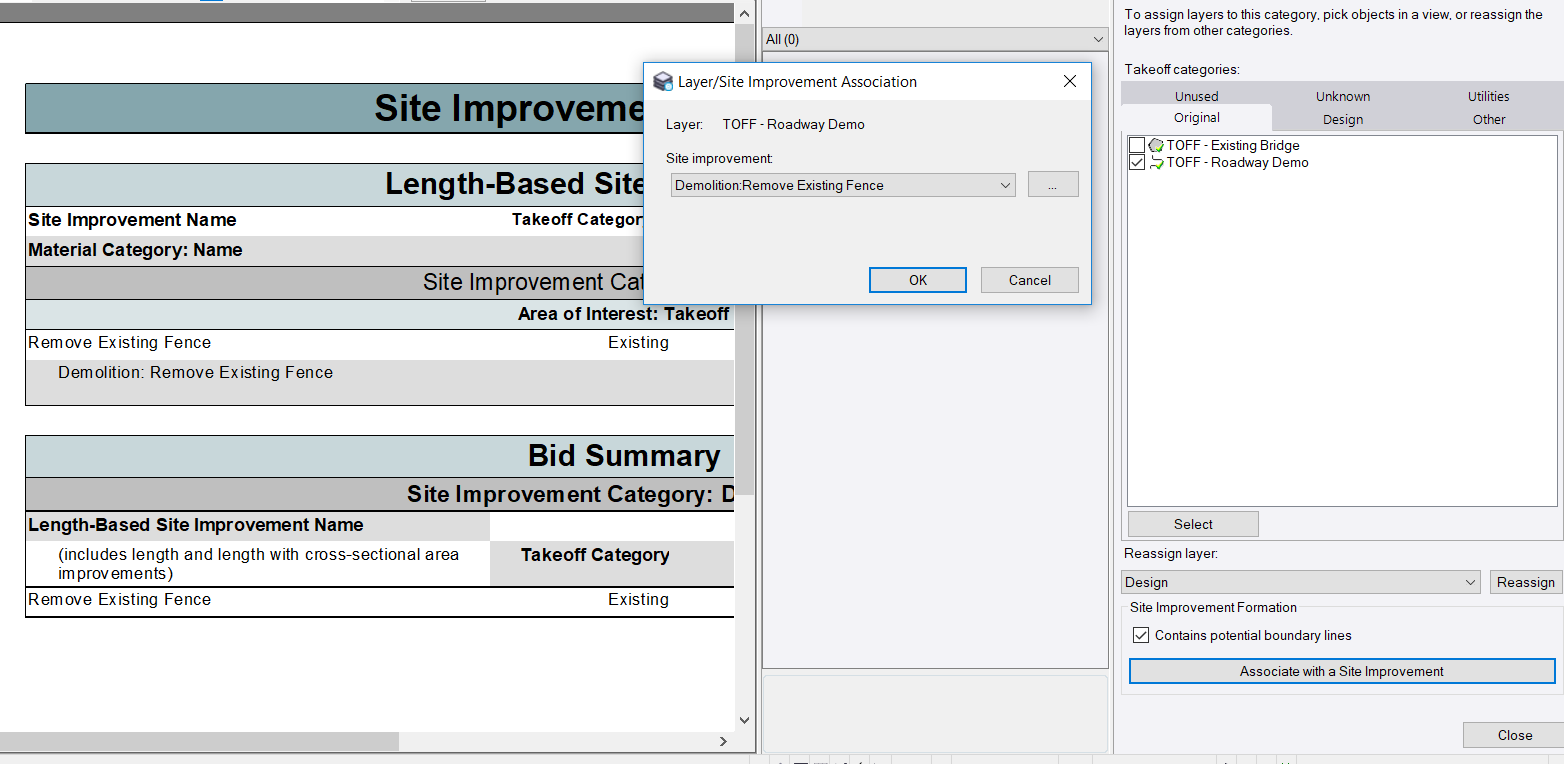1564x764 pixels.
Task: Disable Contains potential boundary lines
Action: click(1141, 634)
